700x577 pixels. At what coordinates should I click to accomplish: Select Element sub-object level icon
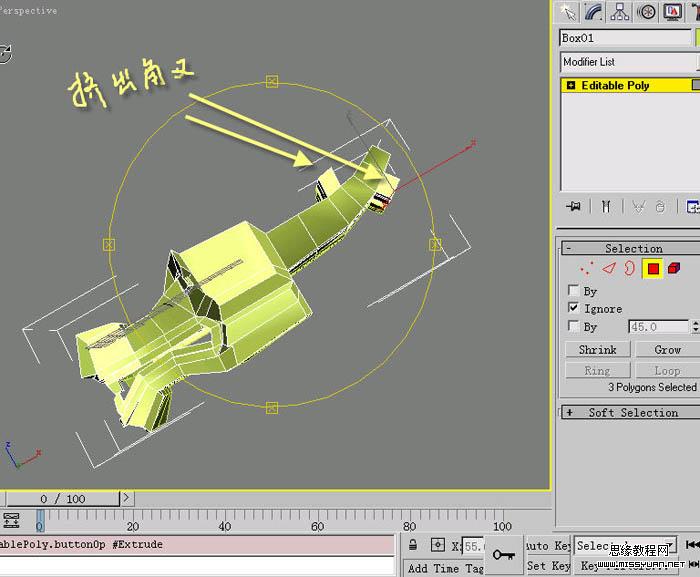coord(674,268)
